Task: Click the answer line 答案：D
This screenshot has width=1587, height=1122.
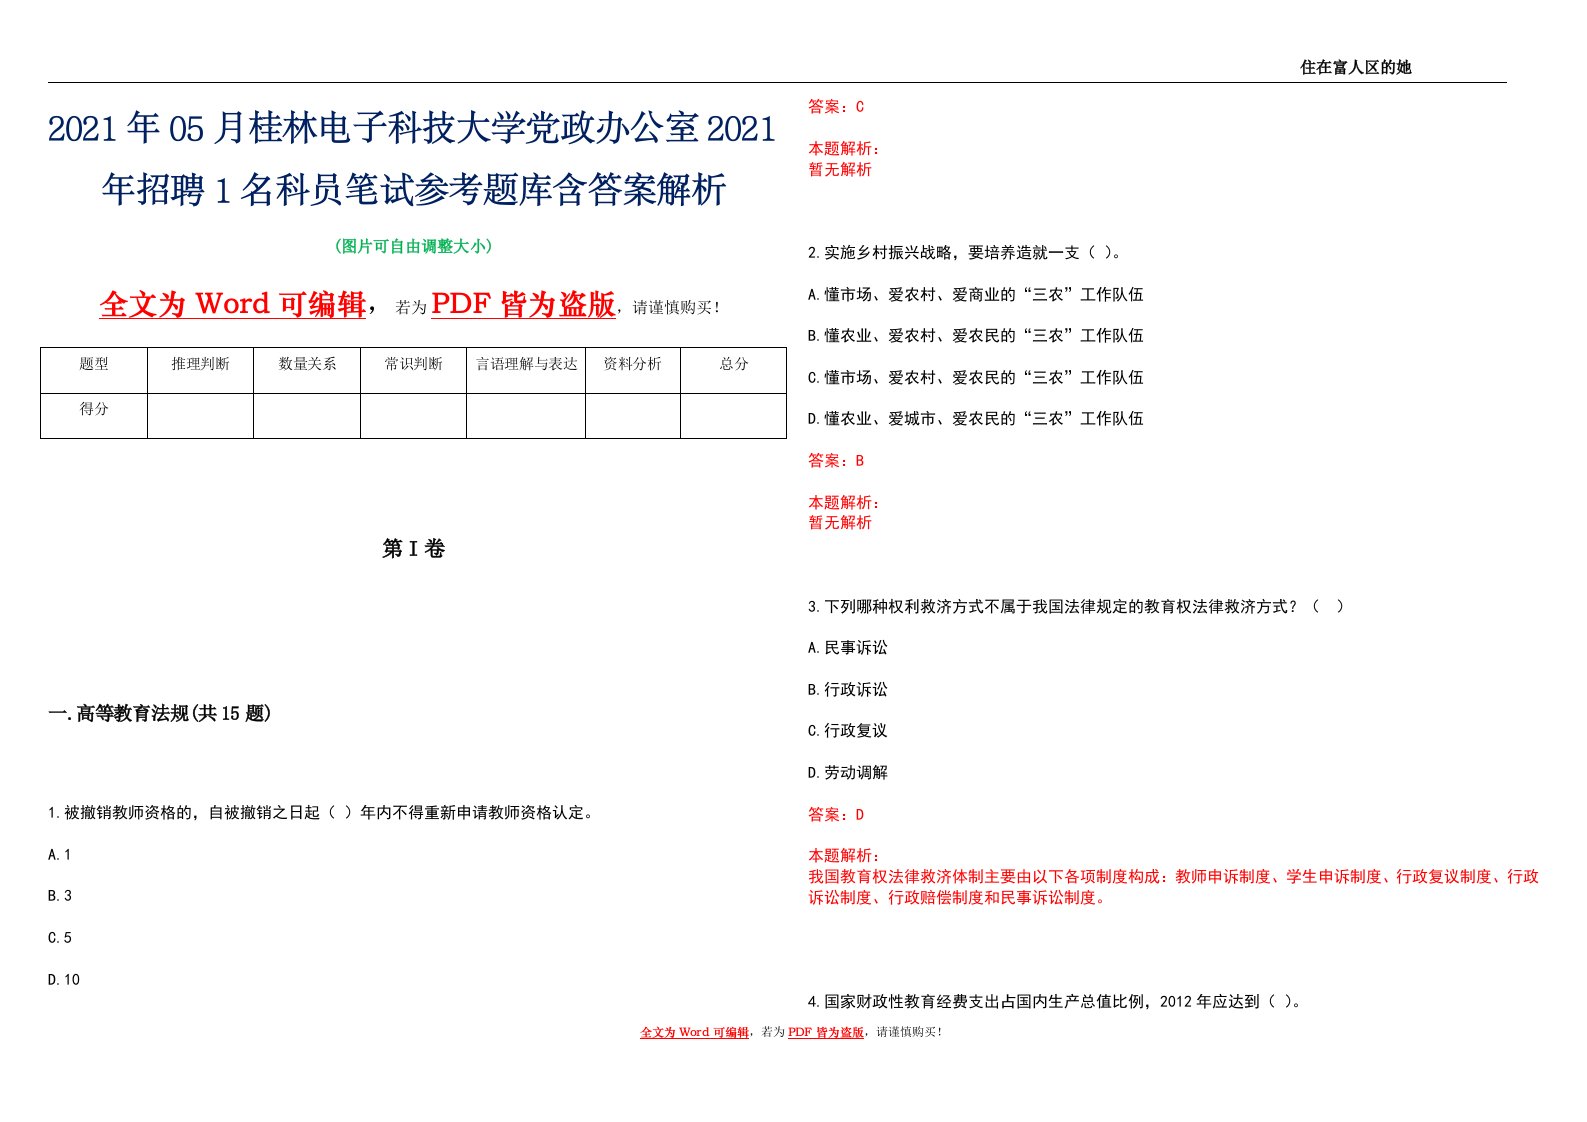Action: click(836, 815)
